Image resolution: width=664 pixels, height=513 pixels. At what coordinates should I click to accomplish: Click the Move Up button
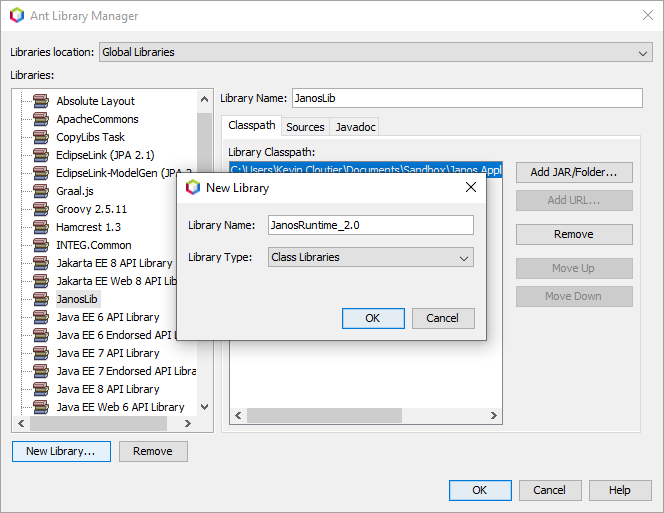click(x=574, y=269)
